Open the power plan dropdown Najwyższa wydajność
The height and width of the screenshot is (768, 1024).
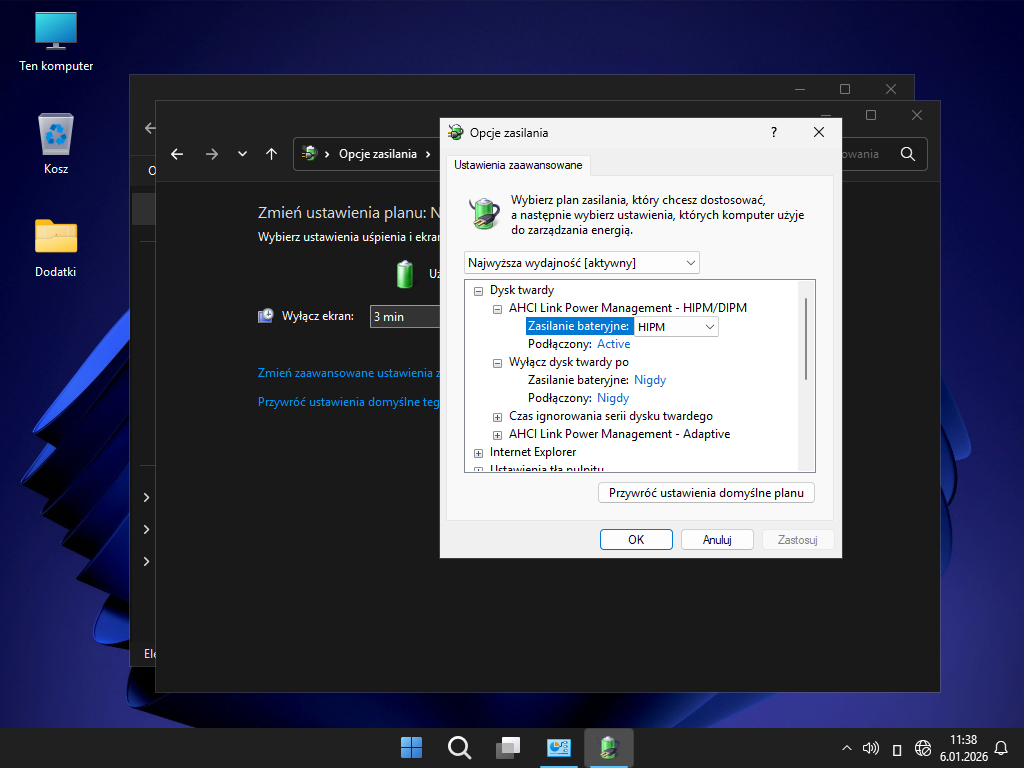(582, 262)
